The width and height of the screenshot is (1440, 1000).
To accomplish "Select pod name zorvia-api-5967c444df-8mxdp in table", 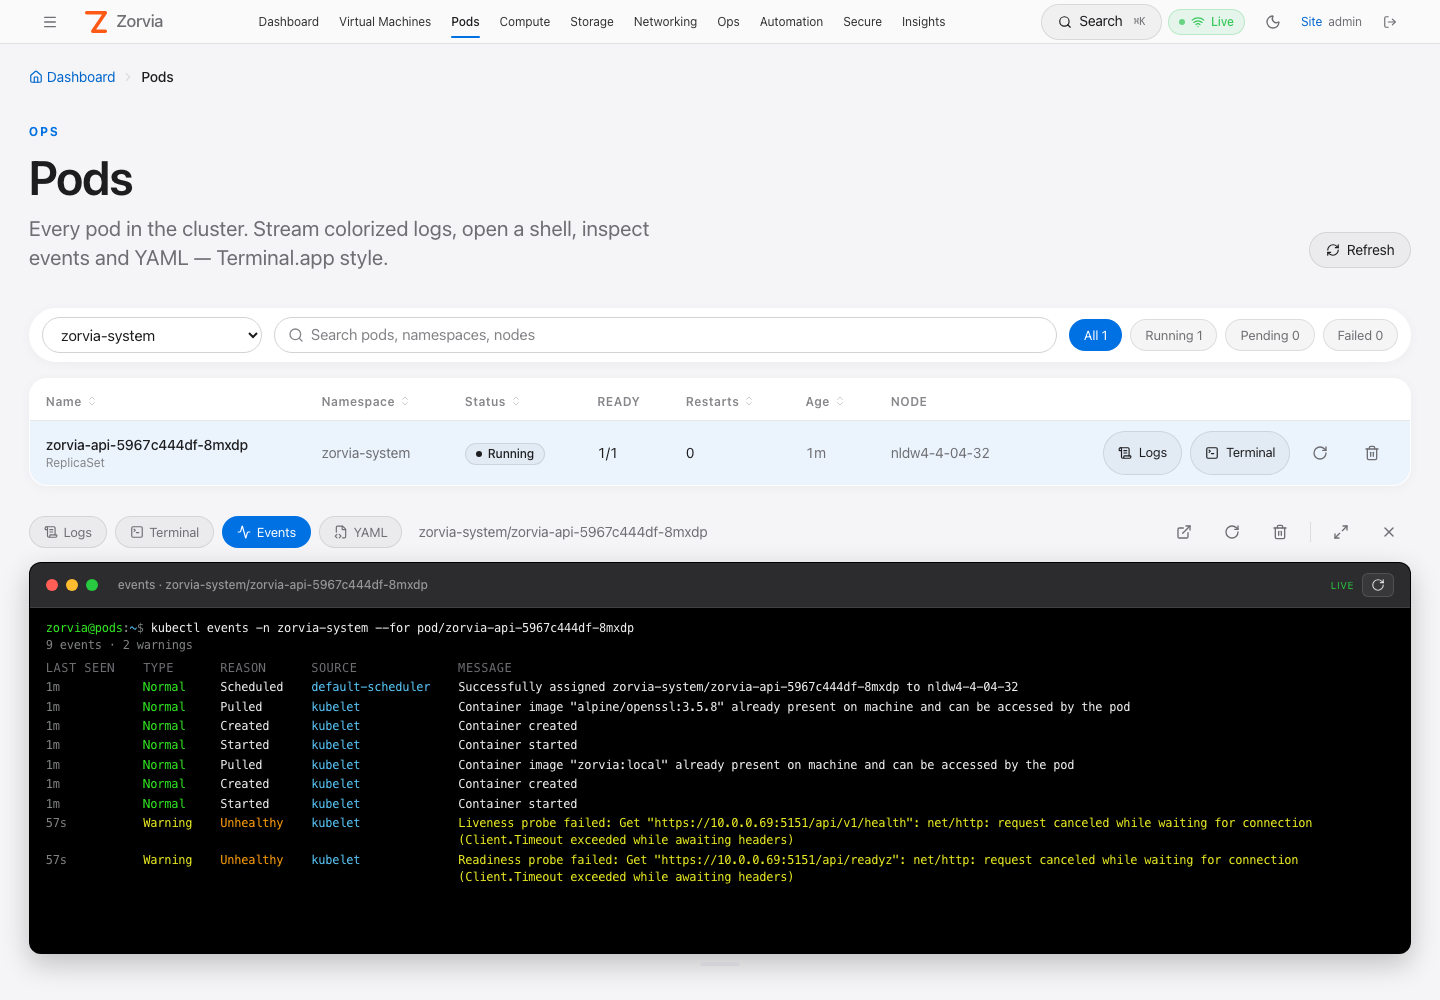I will click(x=147, y=445).
